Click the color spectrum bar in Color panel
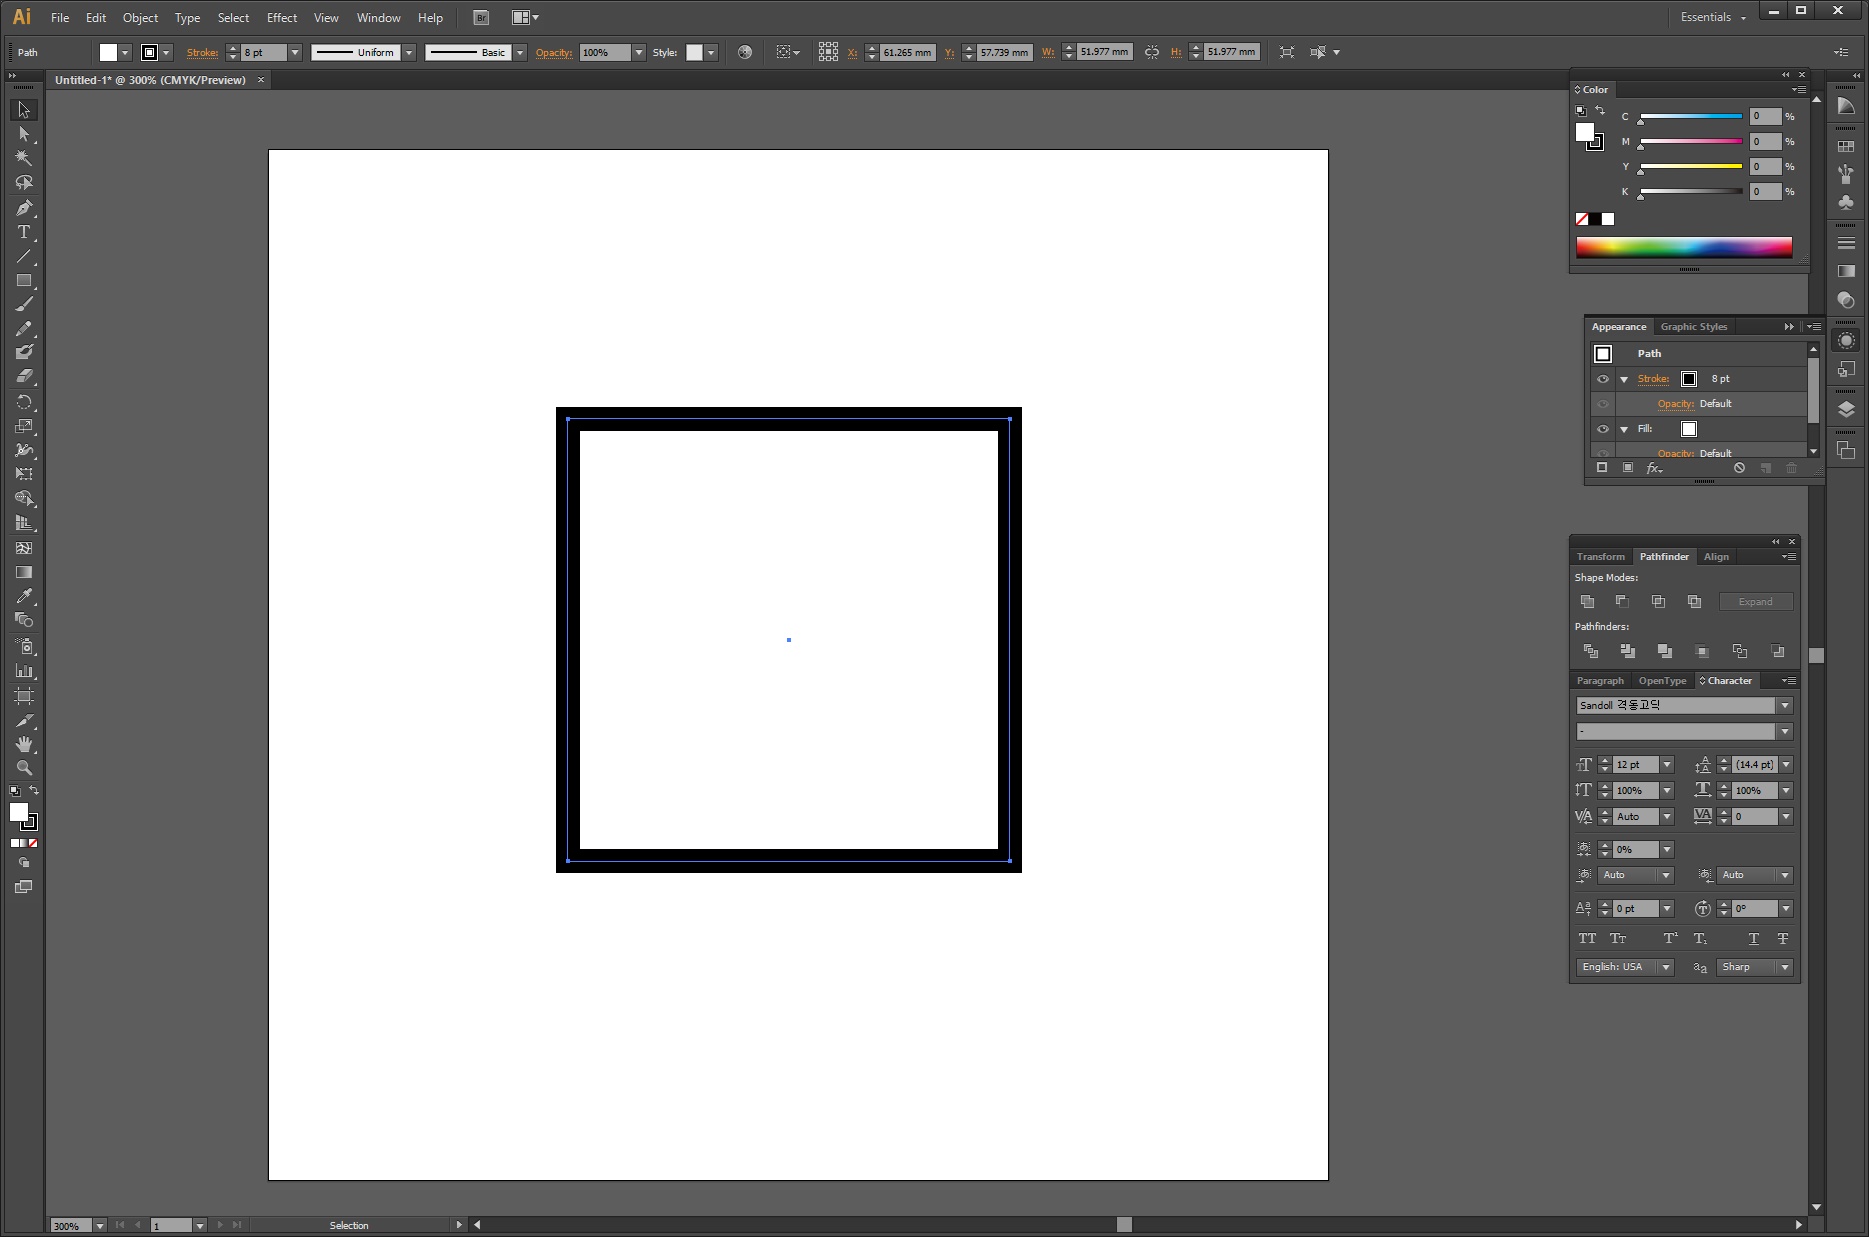Screen dimensions: 1869x1237 1684,248
